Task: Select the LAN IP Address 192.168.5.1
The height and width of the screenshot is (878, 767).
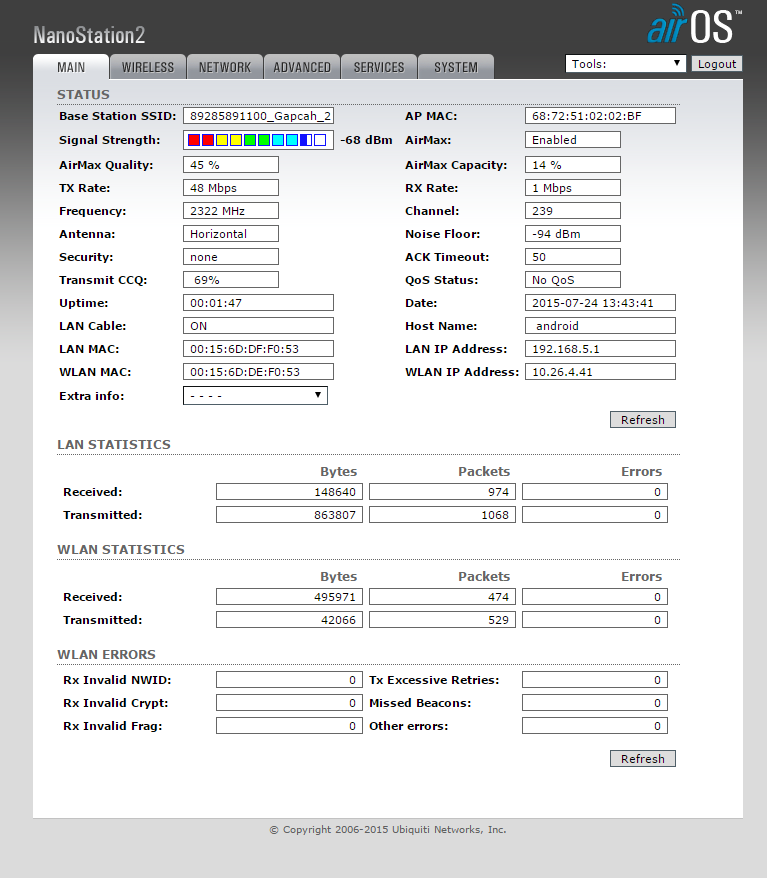Action: [600, 348]
